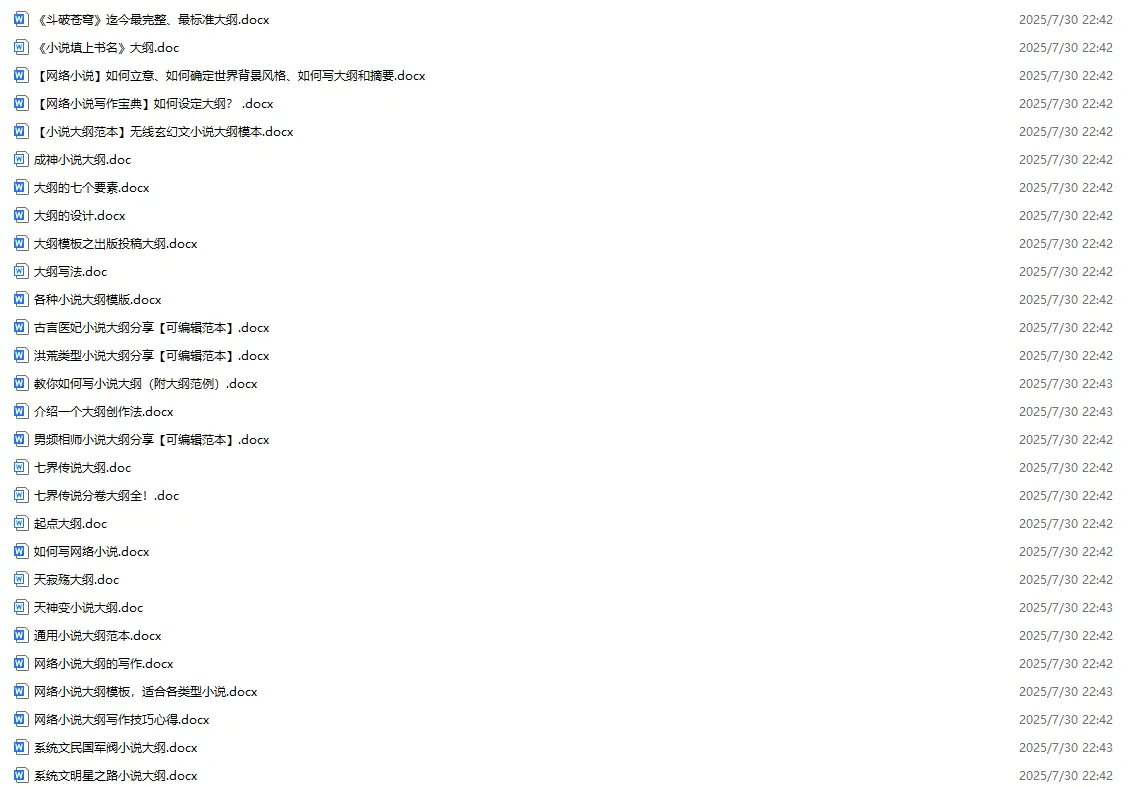Screen dimensions: 1147x788
Task: Click Word icon beside 成神小说大纲.doc
Action: pyautogui.click(x=20, y=160)
